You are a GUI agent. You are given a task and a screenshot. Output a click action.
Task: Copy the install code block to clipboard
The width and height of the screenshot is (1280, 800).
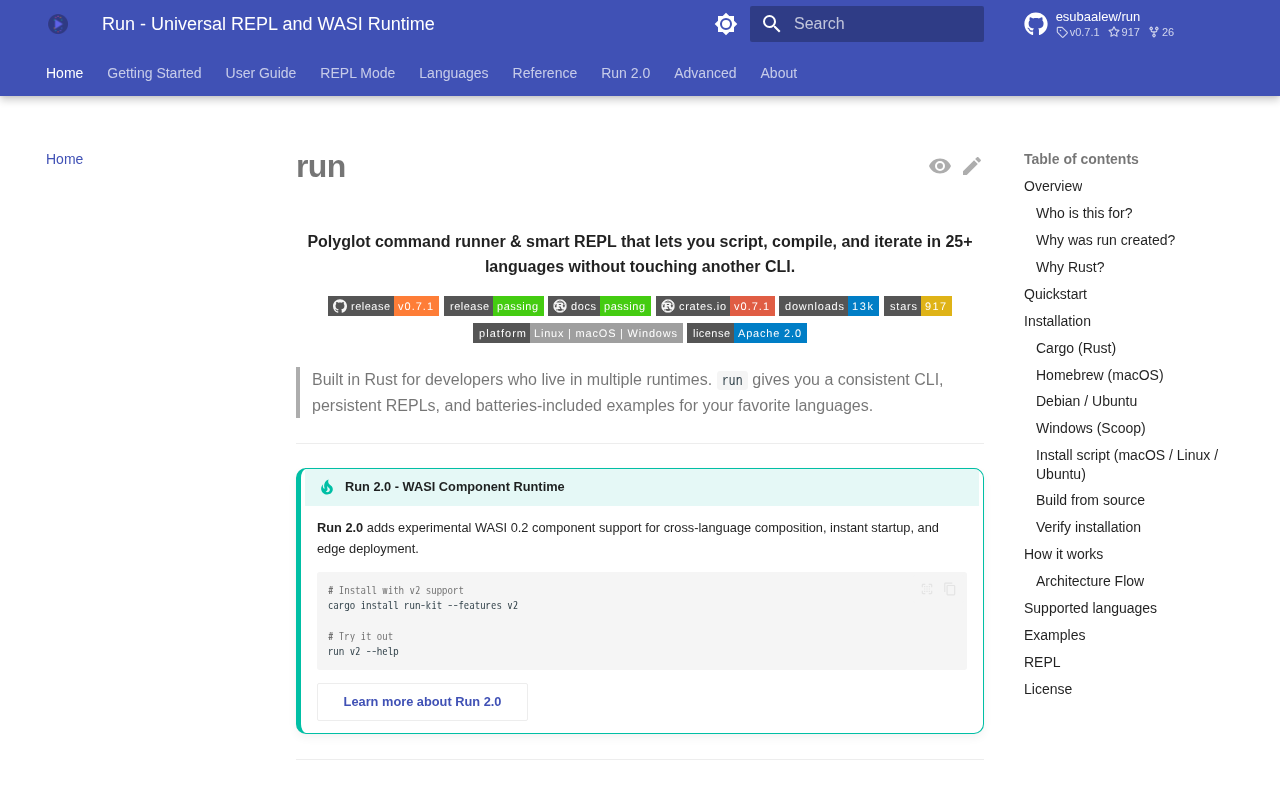pos(950,590)
